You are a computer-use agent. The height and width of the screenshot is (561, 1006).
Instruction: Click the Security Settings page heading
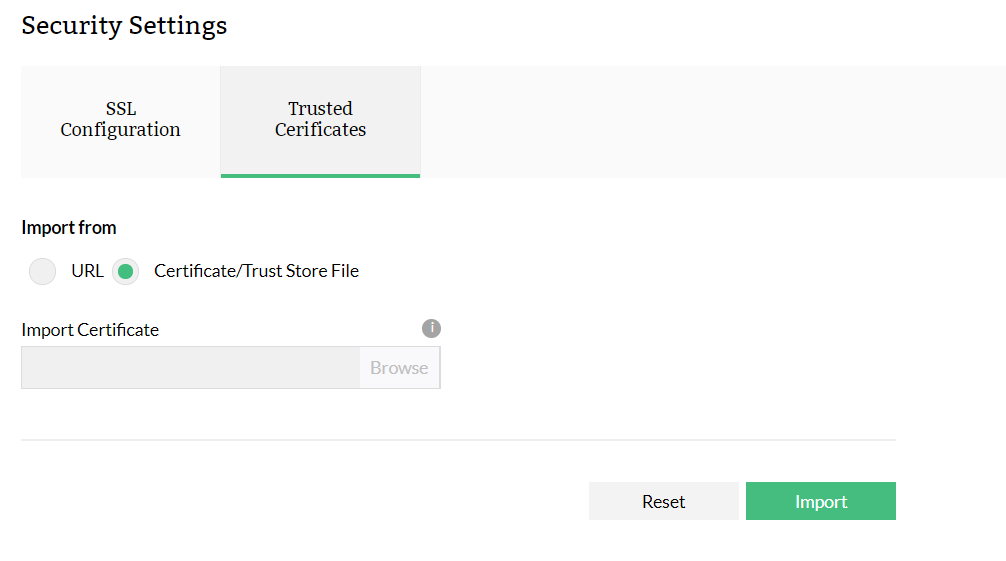124,26
